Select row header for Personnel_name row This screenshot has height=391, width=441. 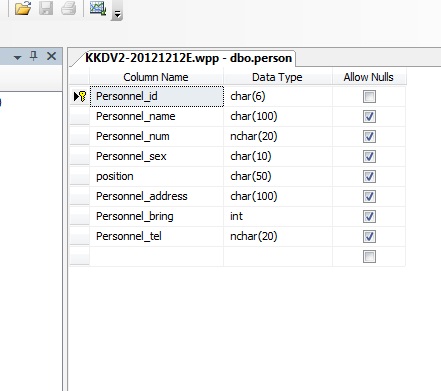click(80, 117)
